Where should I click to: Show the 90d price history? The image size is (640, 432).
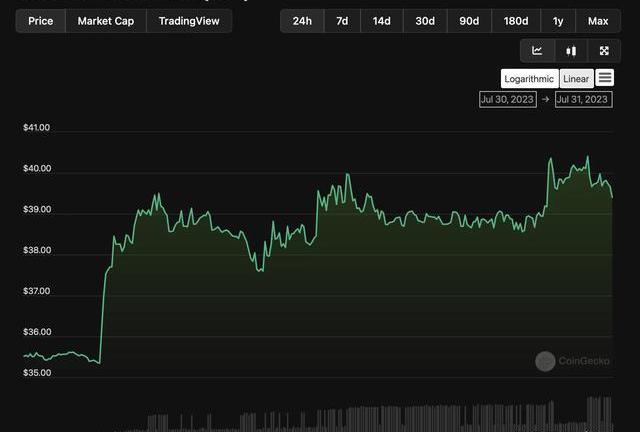click(x=469, y=21)
